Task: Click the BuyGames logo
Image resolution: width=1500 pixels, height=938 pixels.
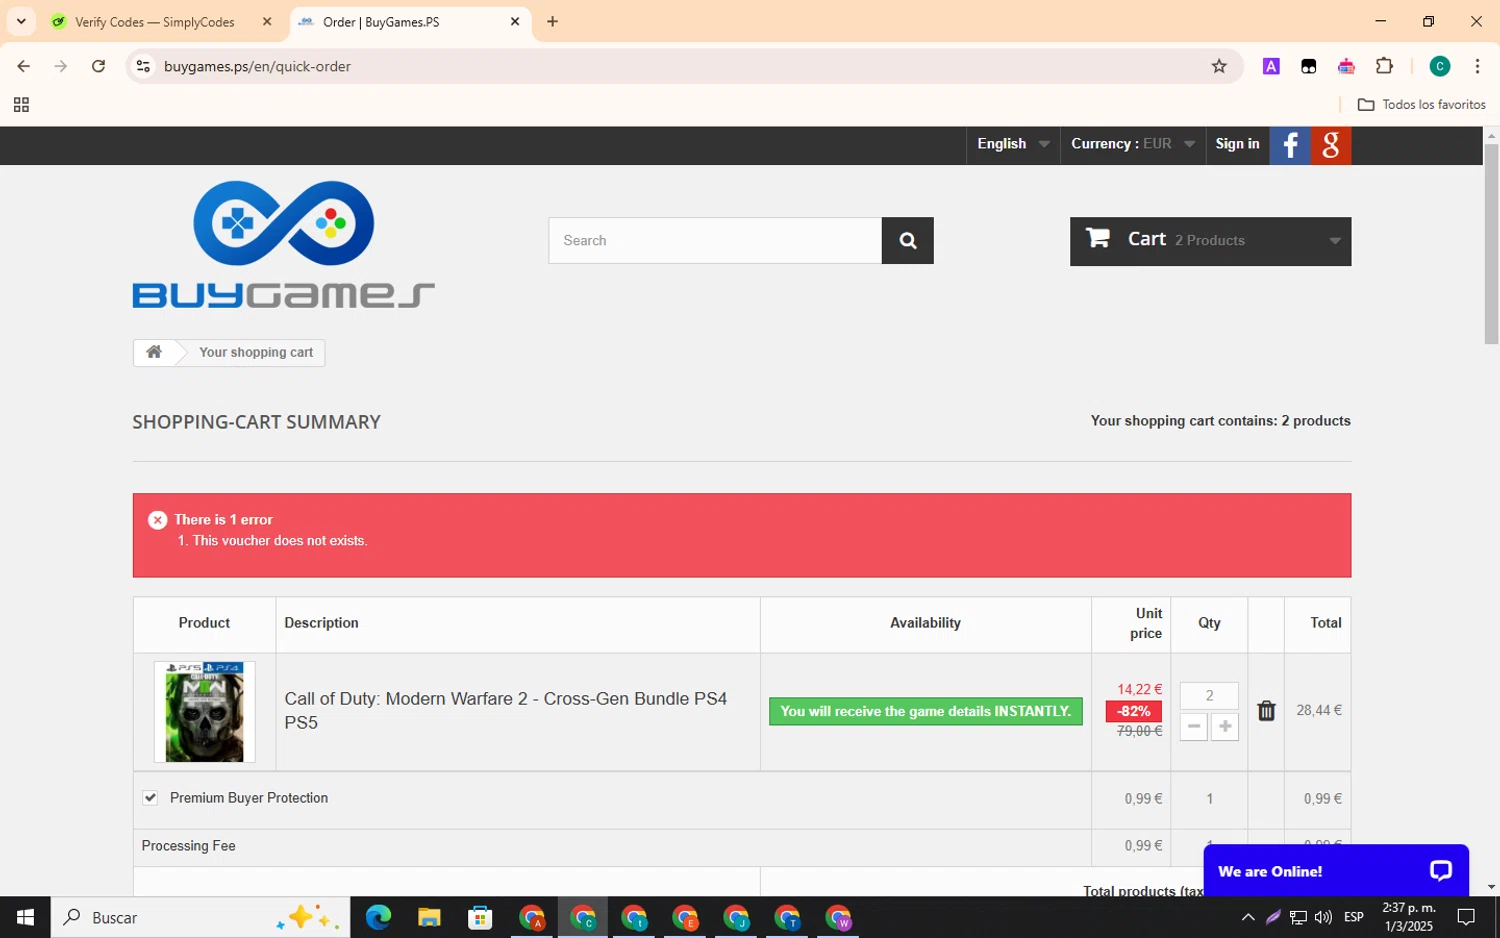Action: (283, 244)
